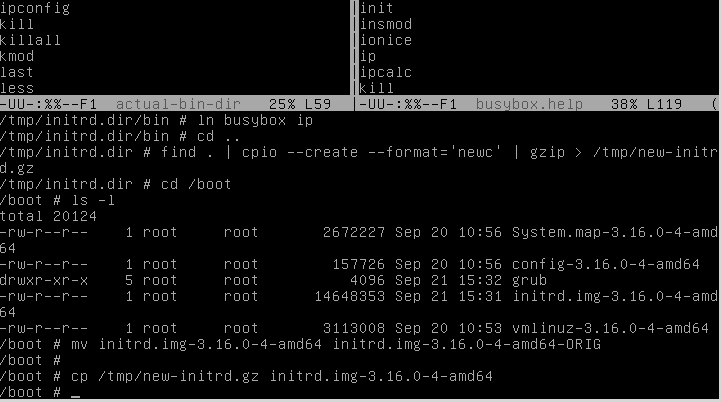This screenshot has height=402, width=721.
Task: Click the 'less' line in left buffer
Action: click(17, 87)
